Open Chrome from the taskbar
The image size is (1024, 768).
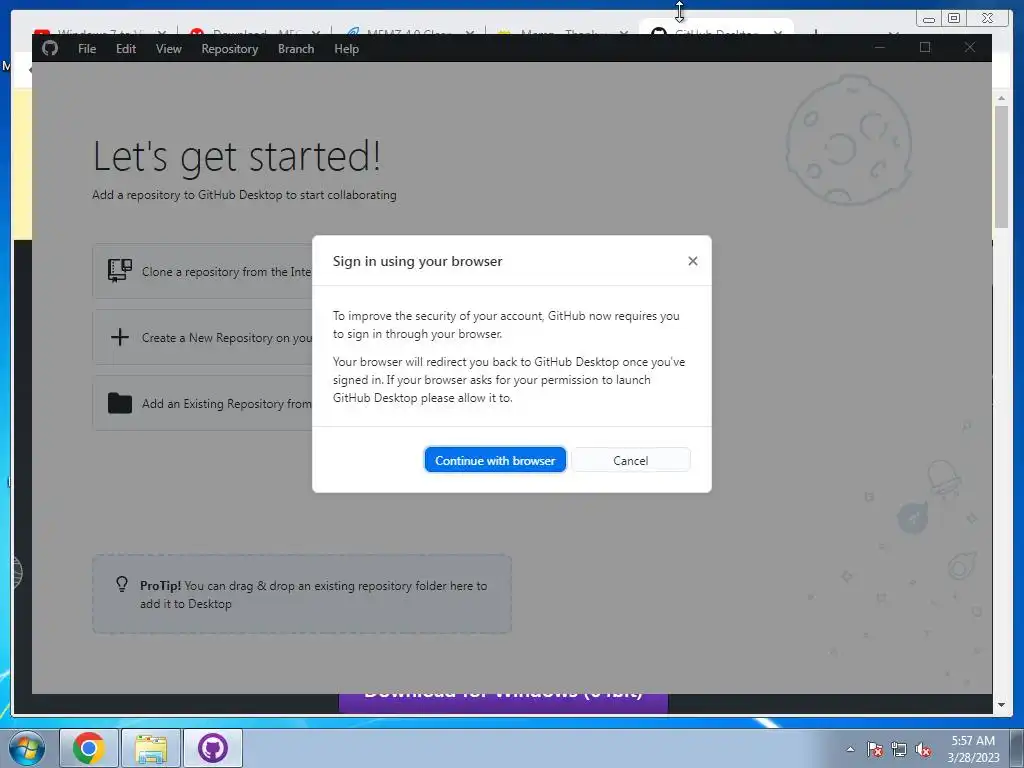click(x=89, y=748)
